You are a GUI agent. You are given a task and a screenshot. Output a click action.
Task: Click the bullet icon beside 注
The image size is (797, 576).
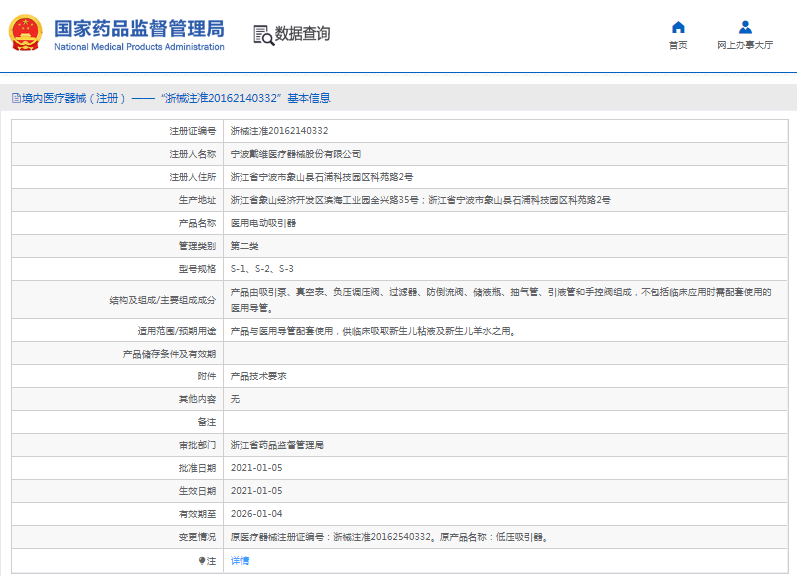point(202,561)
